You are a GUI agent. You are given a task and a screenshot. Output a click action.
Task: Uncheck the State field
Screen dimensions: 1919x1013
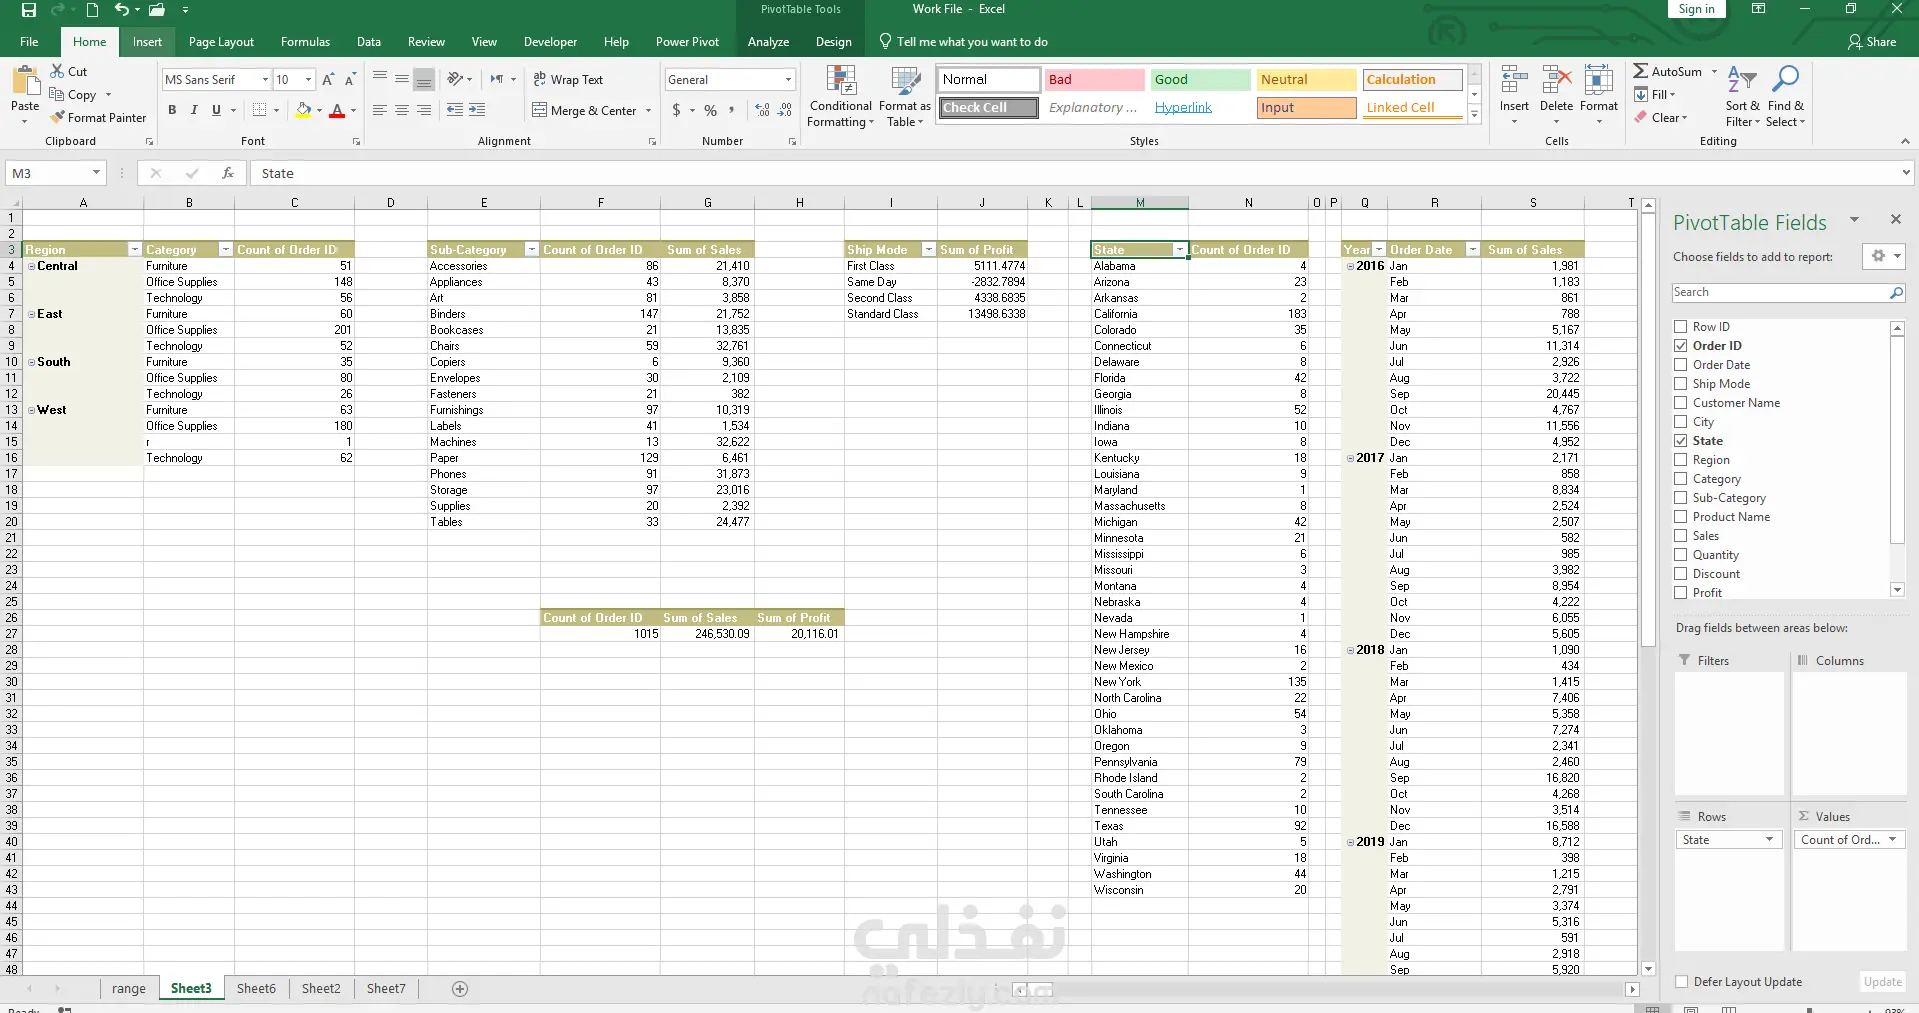tap(1681, 440)
